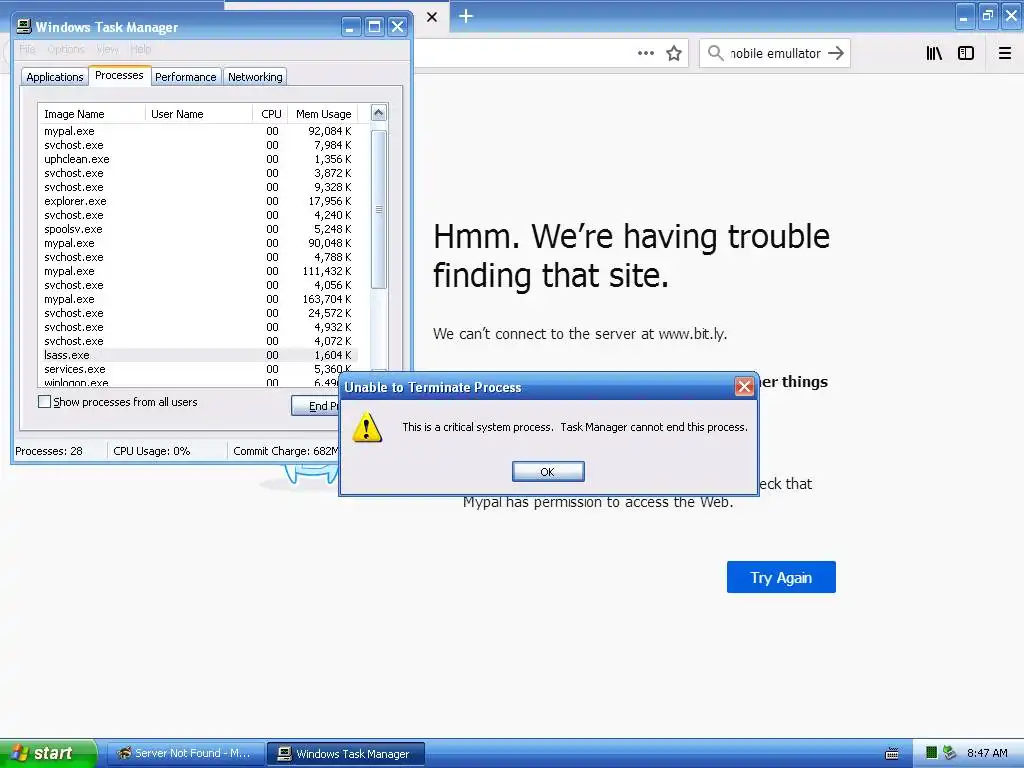Toggle Show processes from all users
Viewport: 1024px width, 768px height.
[44, 402]
